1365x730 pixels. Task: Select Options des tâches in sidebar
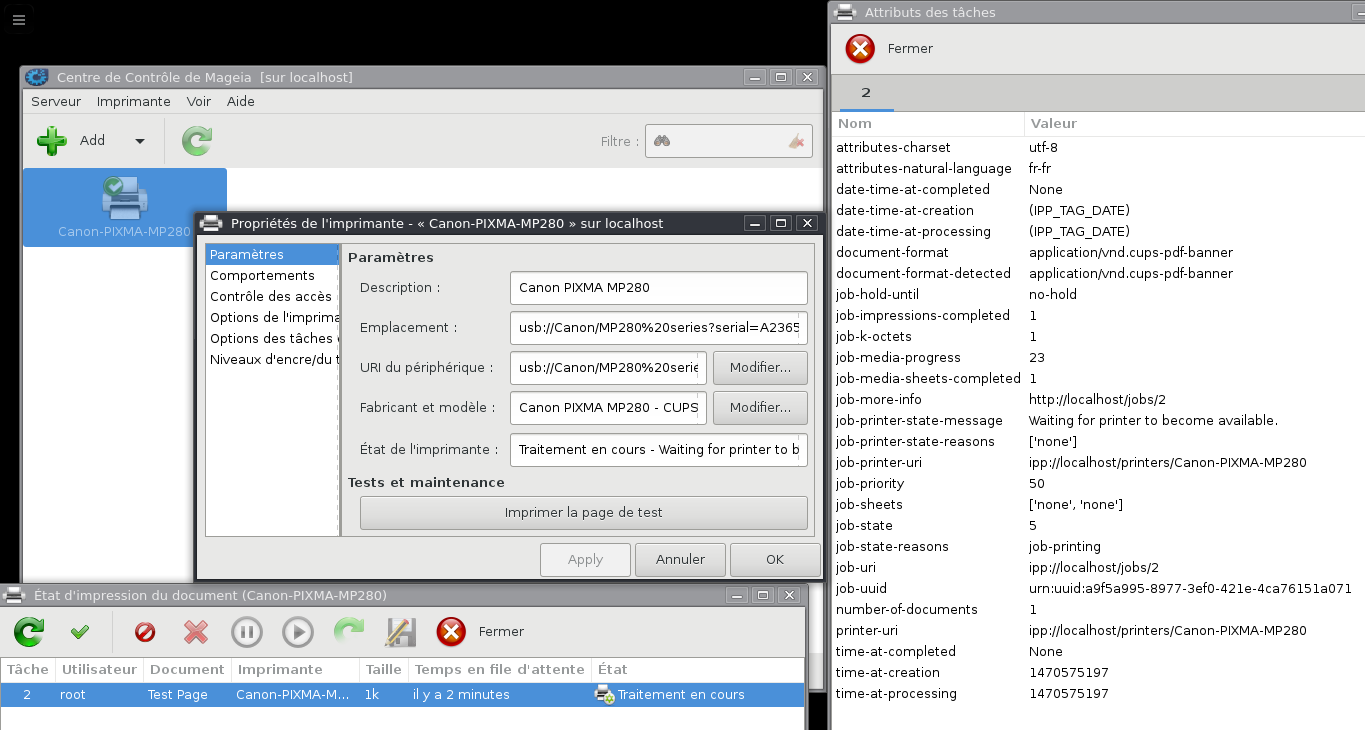tap(272, 338)
